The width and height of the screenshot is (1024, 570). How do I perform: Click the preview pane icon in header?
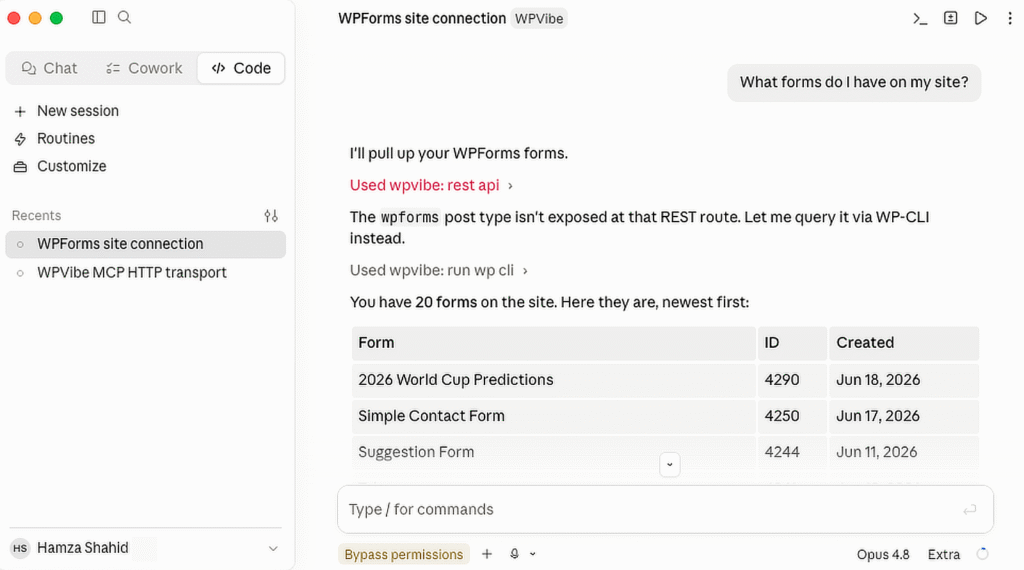950,18
